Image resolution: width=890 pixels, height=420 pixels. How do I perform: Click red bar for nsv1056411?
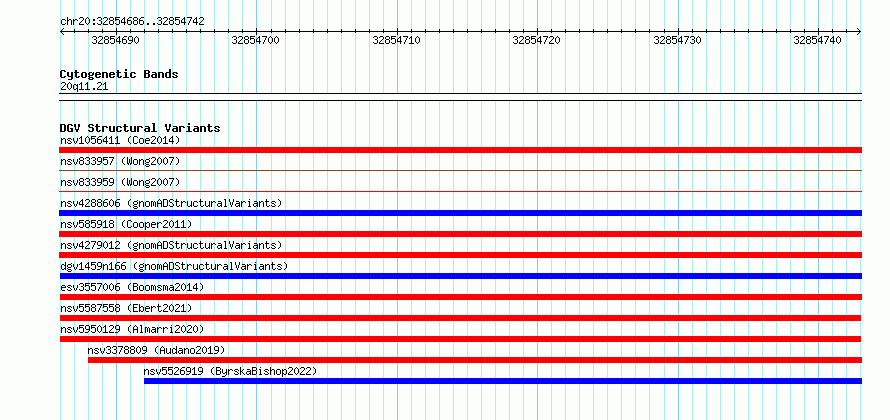(460, 150)
